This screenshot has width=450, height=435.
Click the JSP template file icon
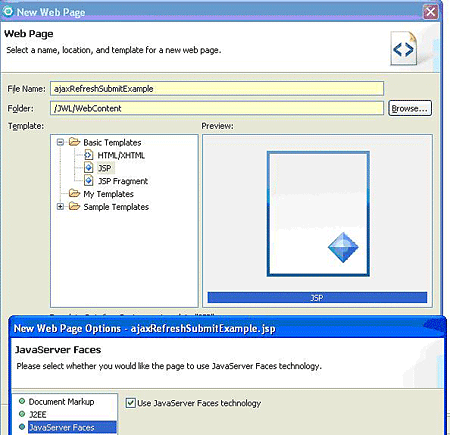coord(88,168)
